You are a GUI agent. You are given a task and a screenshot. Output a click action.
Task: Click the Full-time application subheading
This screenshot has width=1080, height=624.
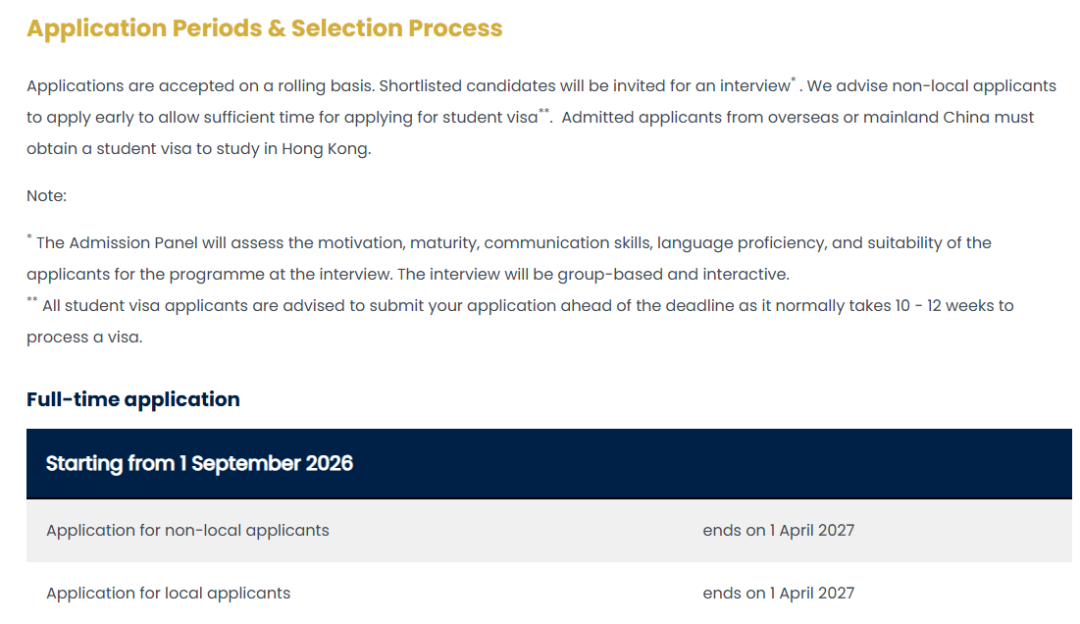pos(133,399)
